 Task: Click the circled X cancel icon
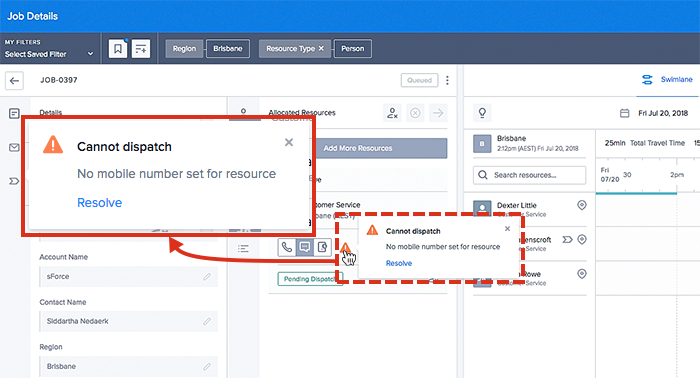[x=415, y=113]
